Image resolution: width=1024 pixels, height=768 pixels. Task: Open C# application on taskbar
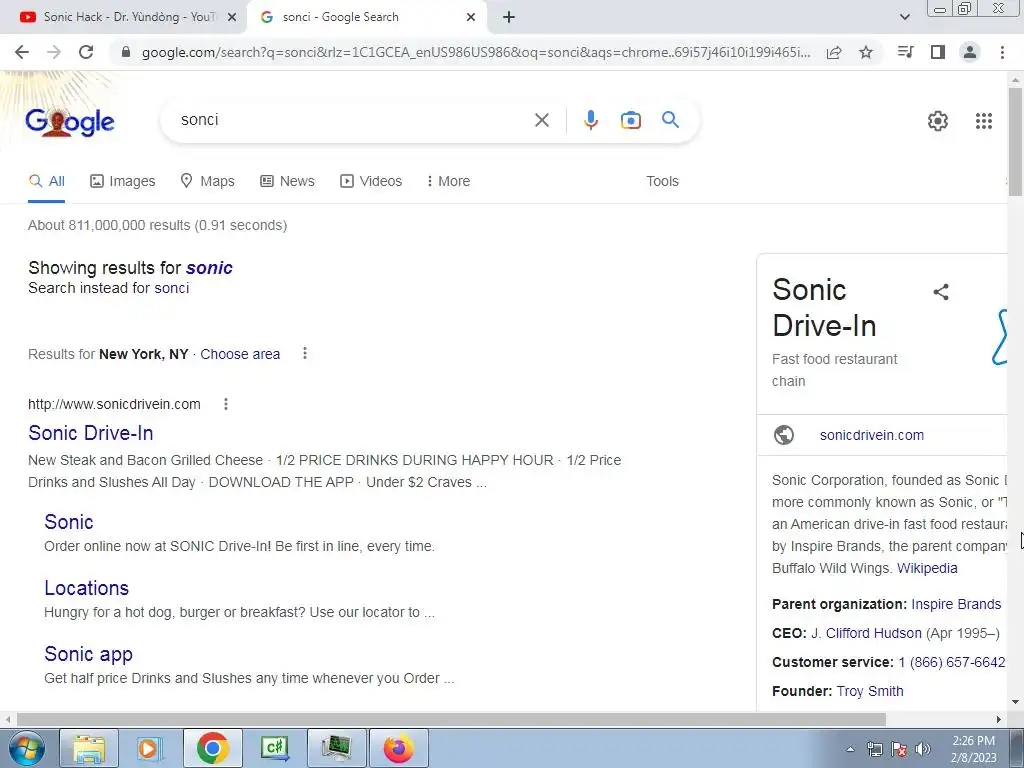pos(274,748)
